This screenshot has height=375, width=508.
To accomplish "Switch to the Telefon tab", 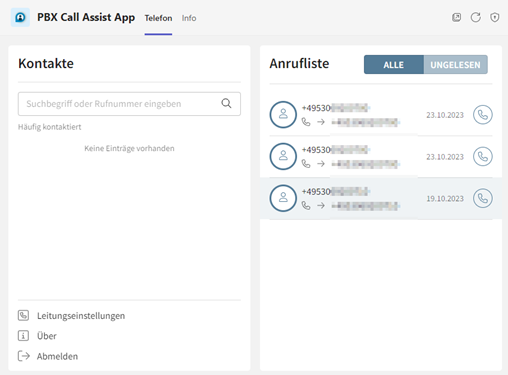I will tap(158, 18).
